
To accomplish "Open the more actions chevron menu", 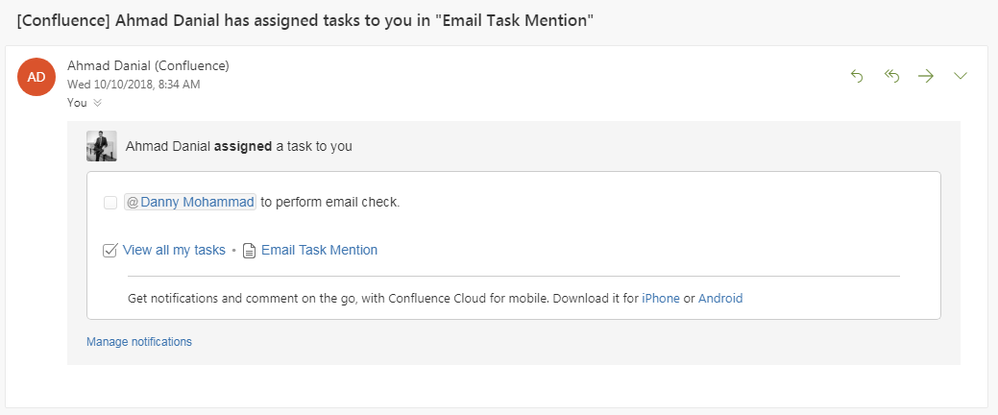I will [960, 76].
